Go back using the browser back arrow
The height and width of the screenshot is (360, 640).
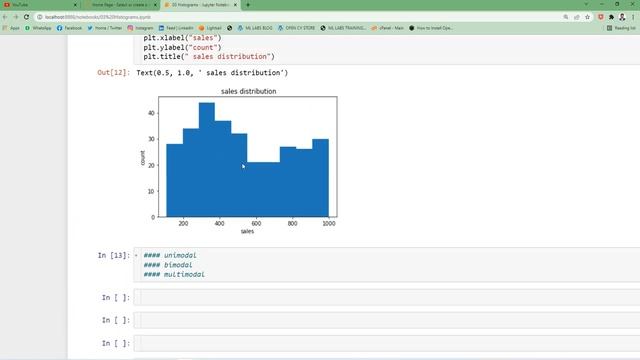pyautogui.click(x=5, y=17)
